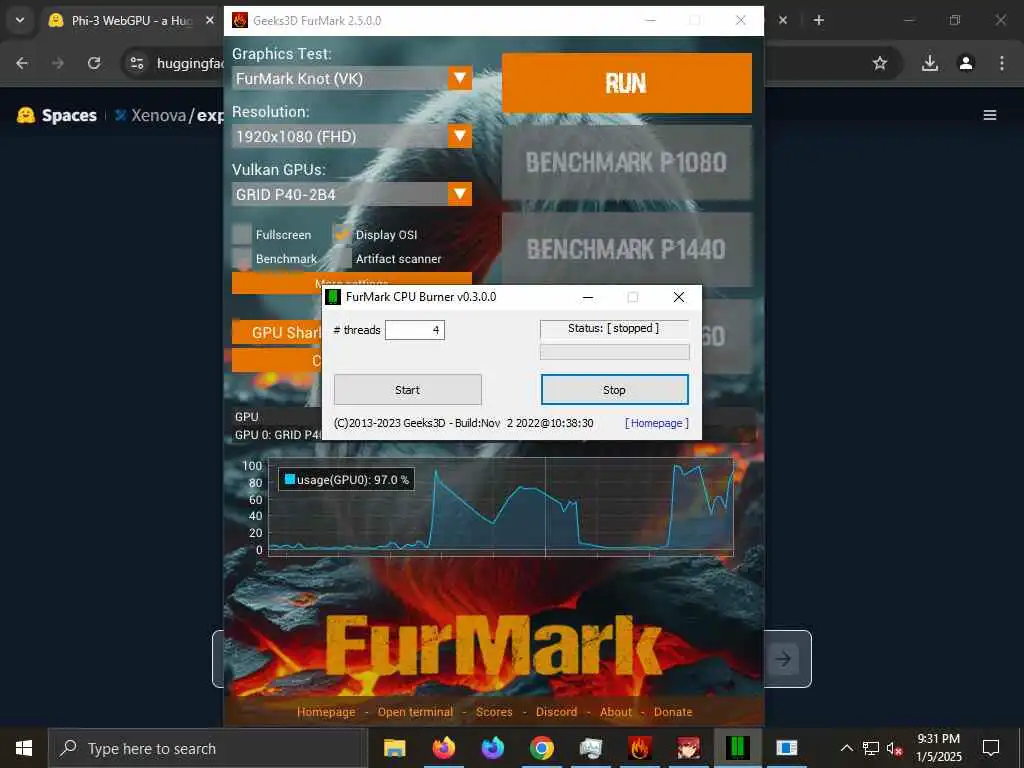1024x768 pixels.
Task: Open site information icon in address bar
Action: pyautogui.click(x=136, y=63)
